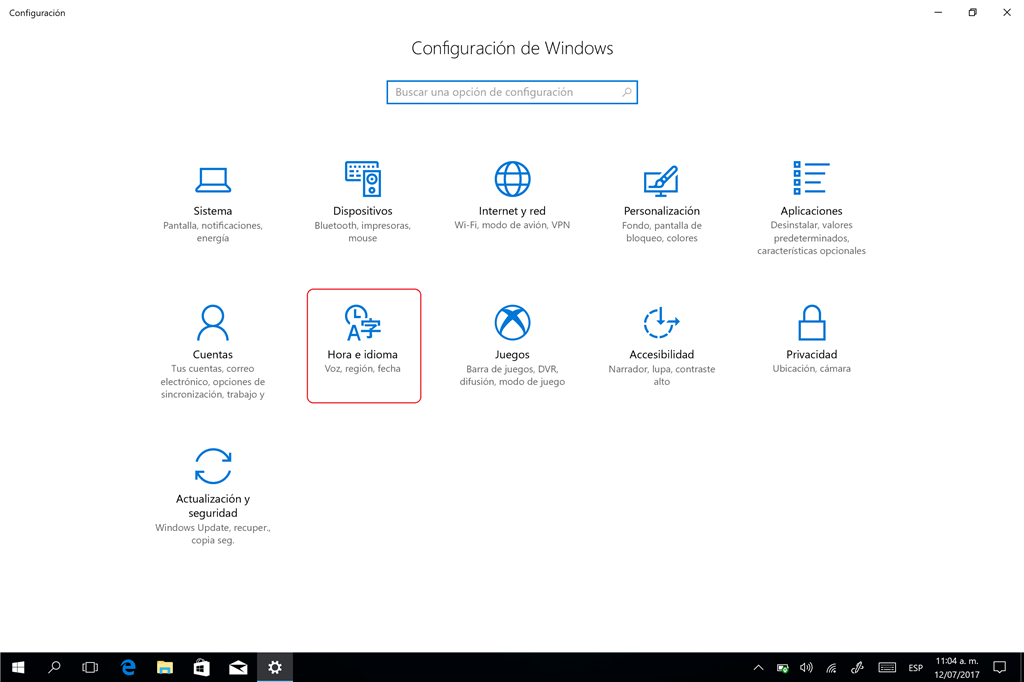Open the Mail app from the taskbar

[238, 667]
